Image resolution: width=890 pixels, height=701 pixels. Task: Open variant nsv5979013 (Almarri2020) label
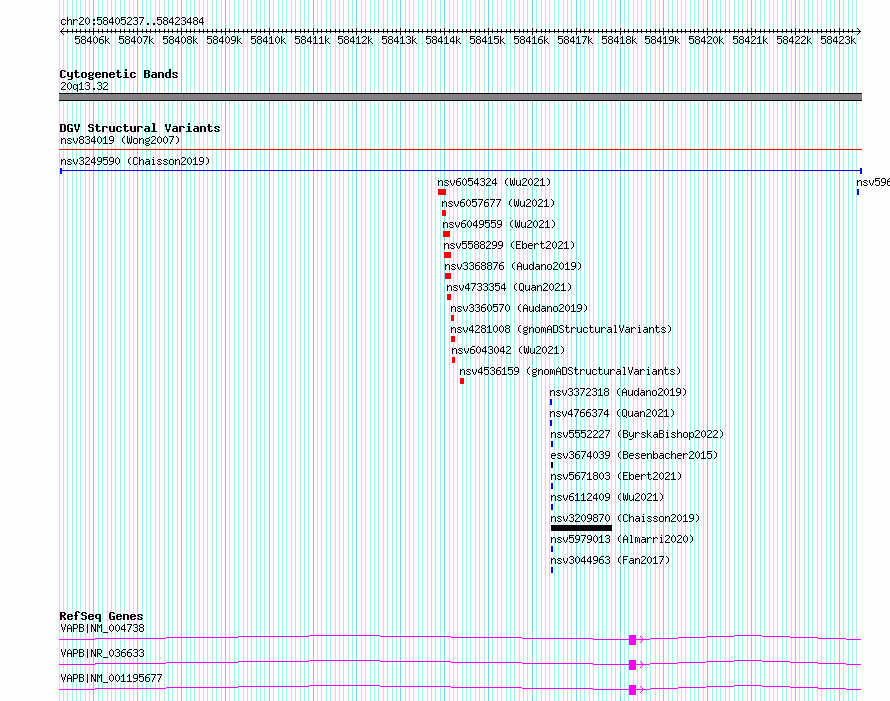pyautogui.click(x=622, y=539)
